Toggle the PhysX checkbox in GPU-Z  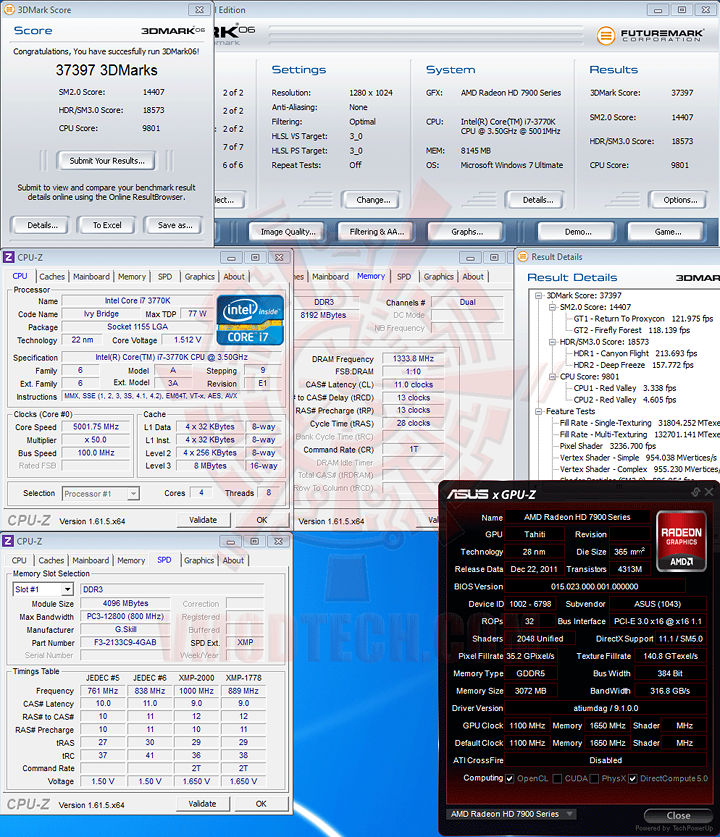click(595, 778)
